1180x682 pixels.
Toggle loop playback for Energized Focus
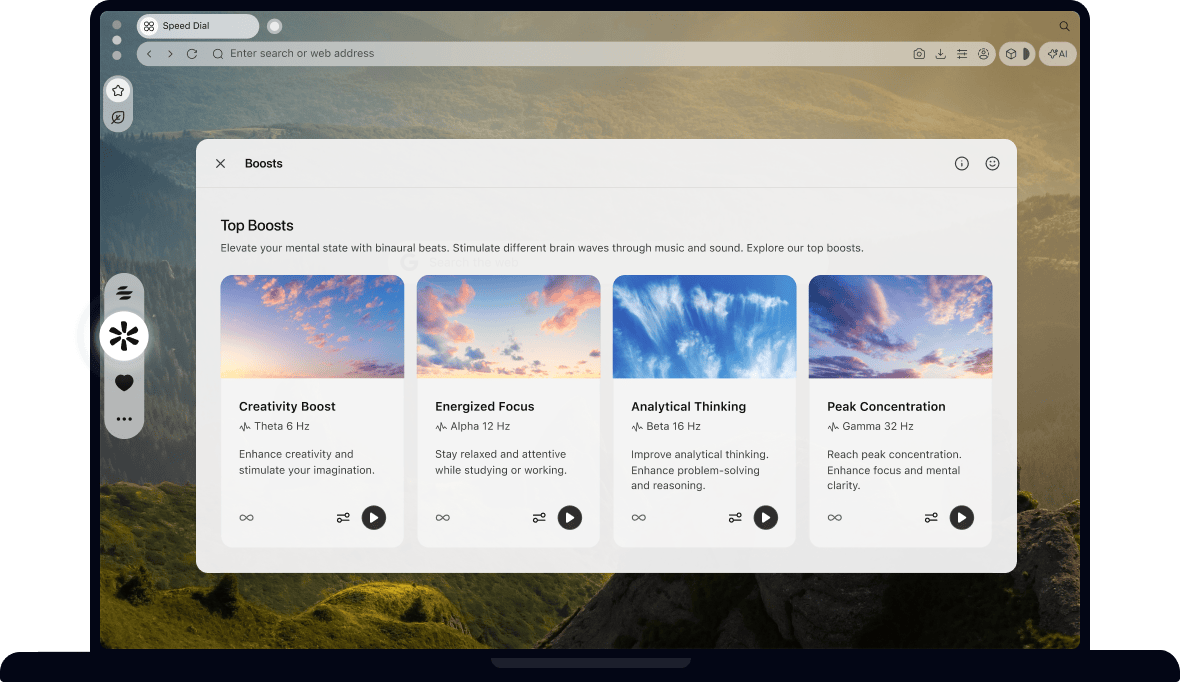pyautogui.click(x=442, y=517)
